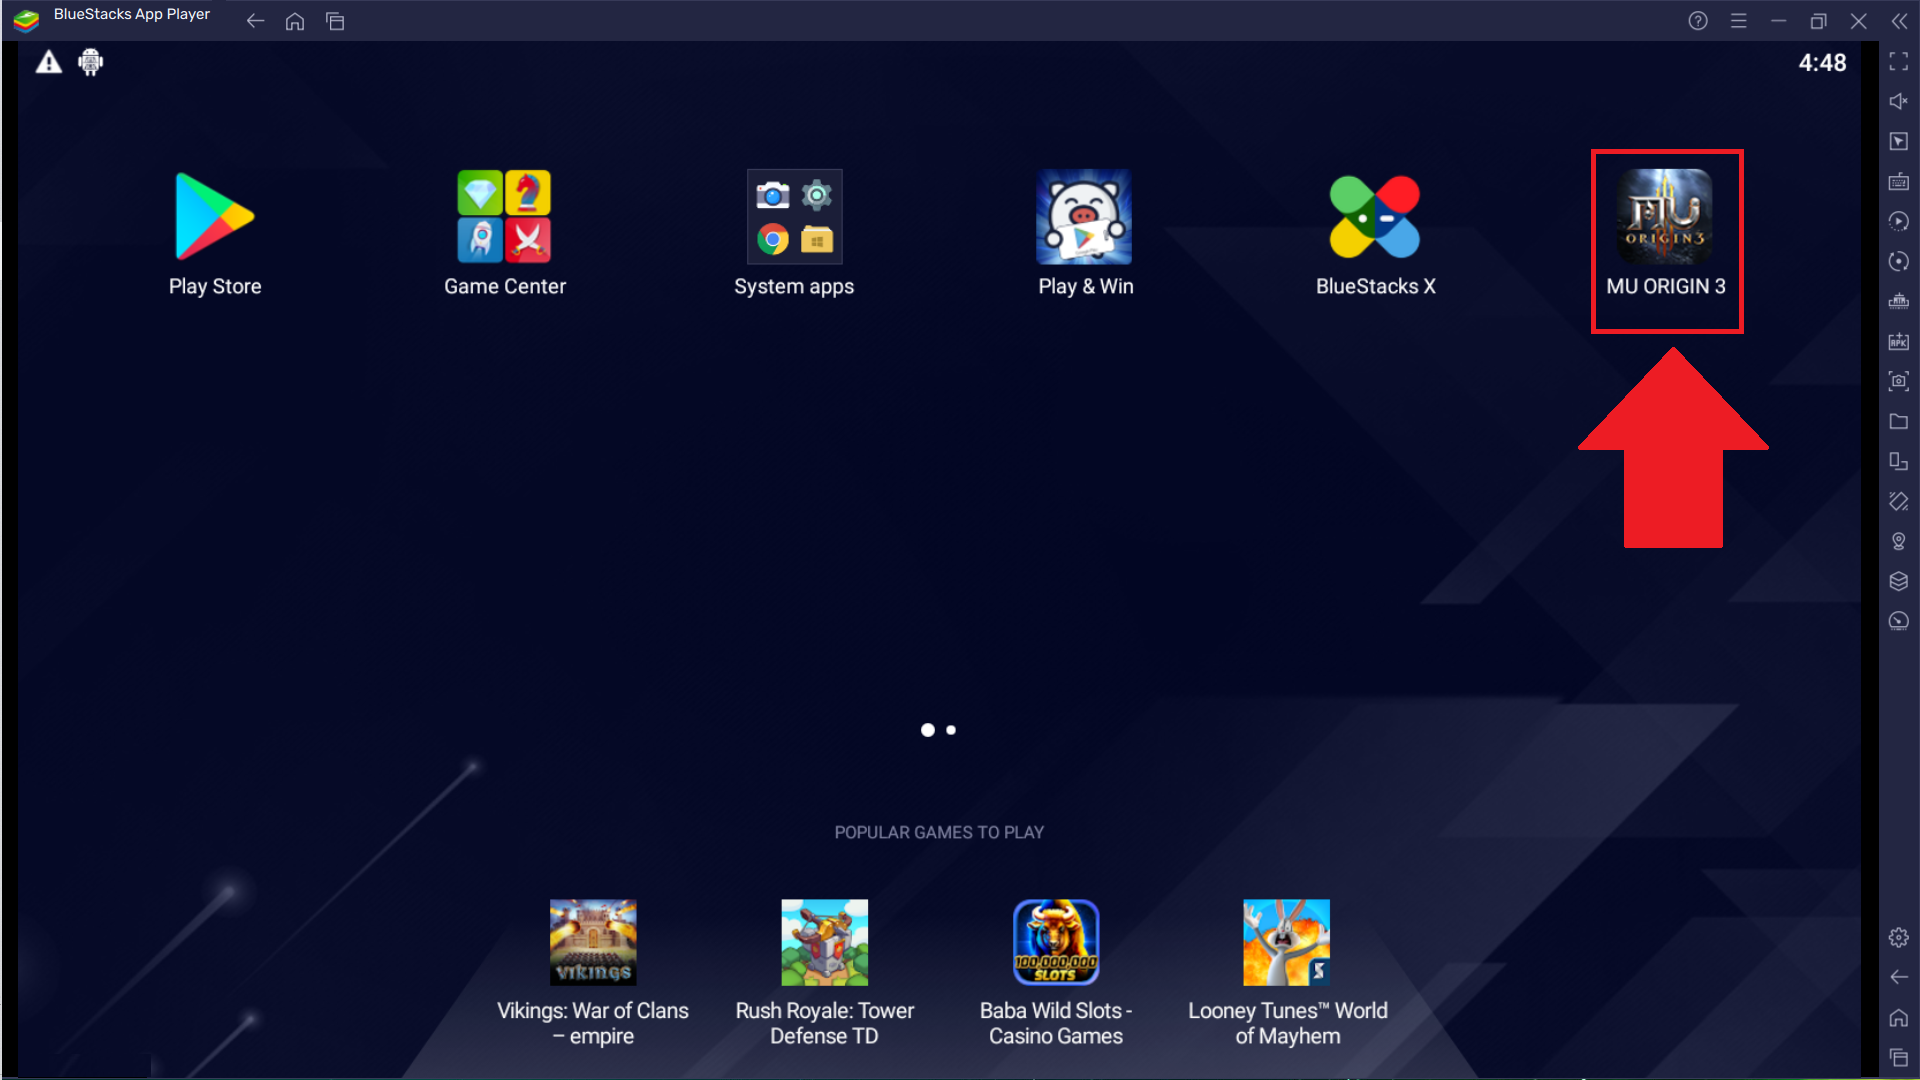Click the Android robot status icon
The image size is (1920, 1080).
(x=91, y=62)
